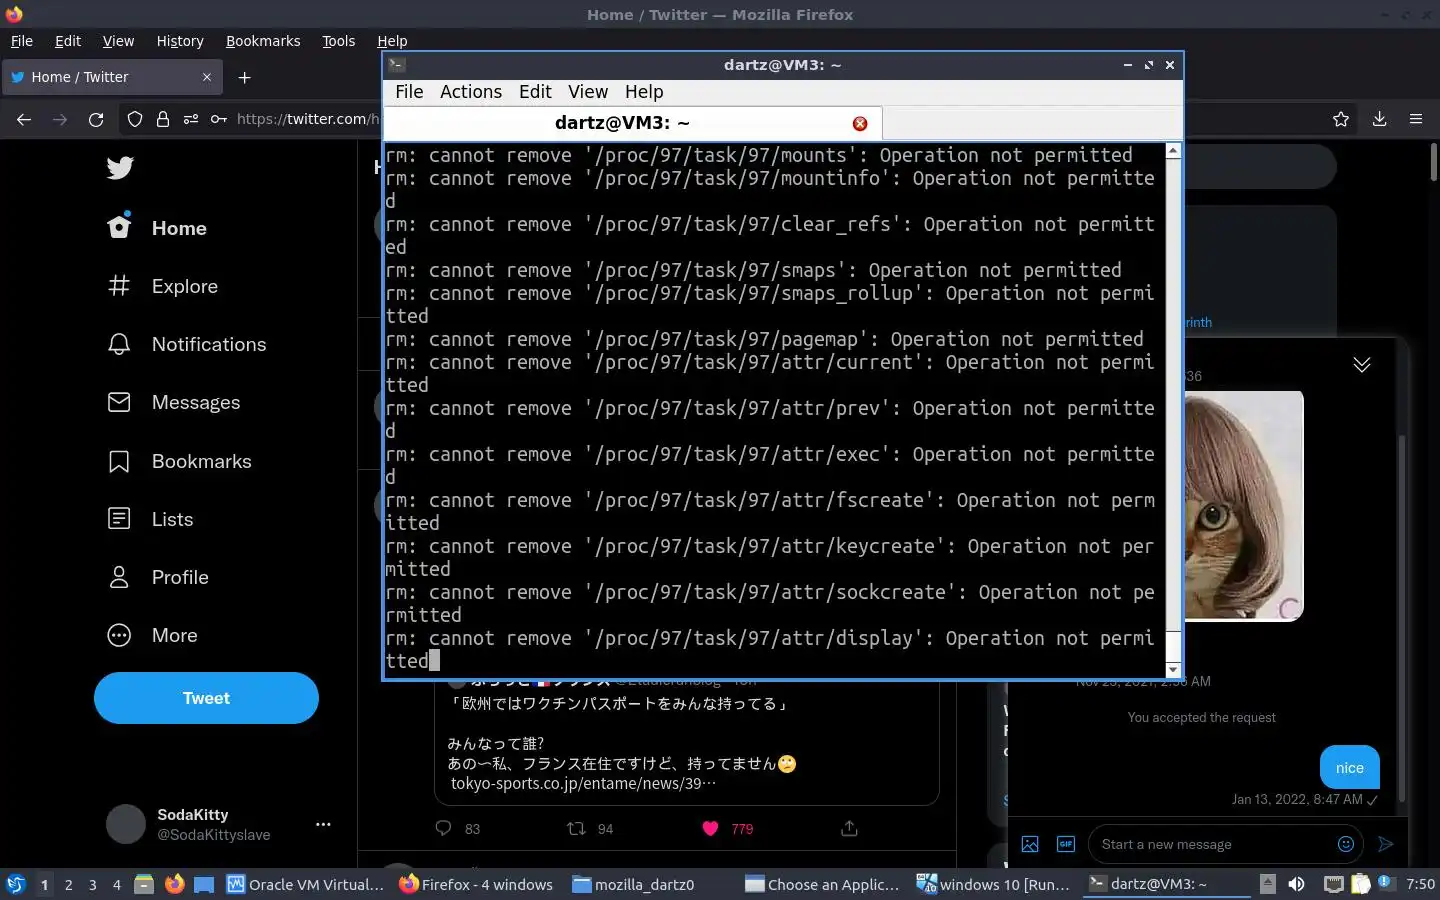Click the saved login key icon

pos(218,119)
